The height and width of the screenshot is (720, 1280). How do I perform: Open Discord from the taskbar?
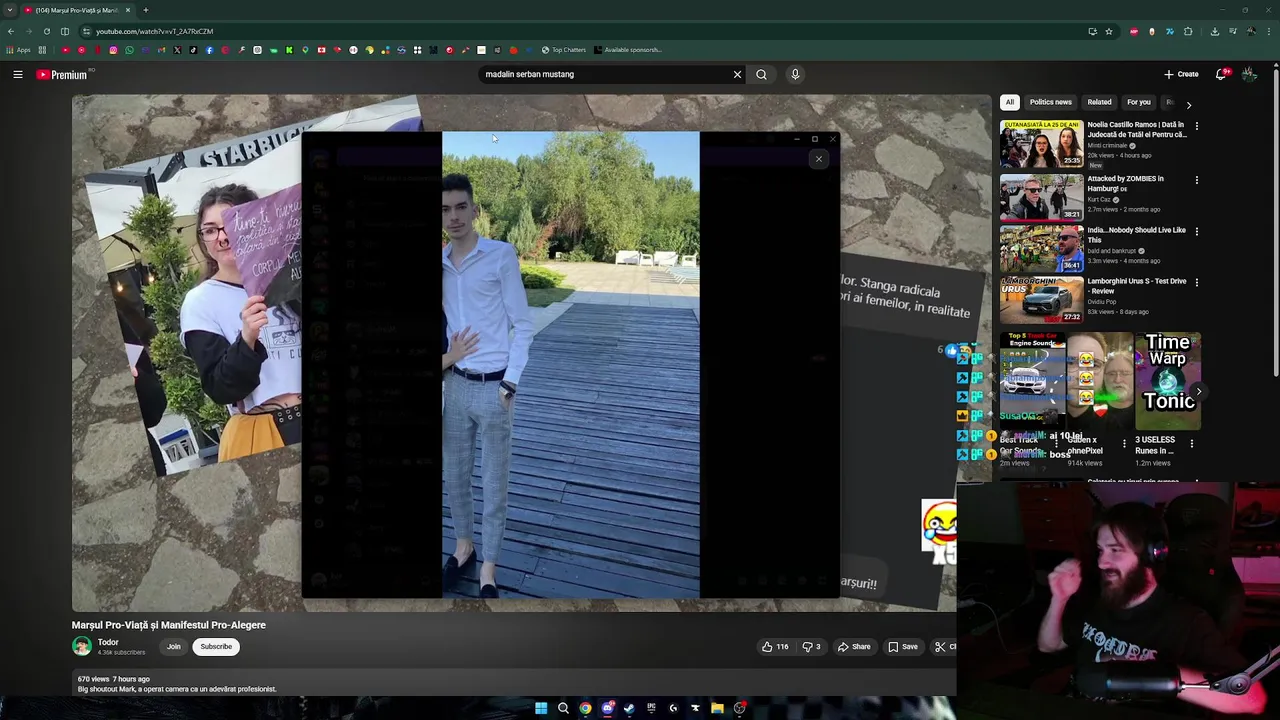coord(607,708)
